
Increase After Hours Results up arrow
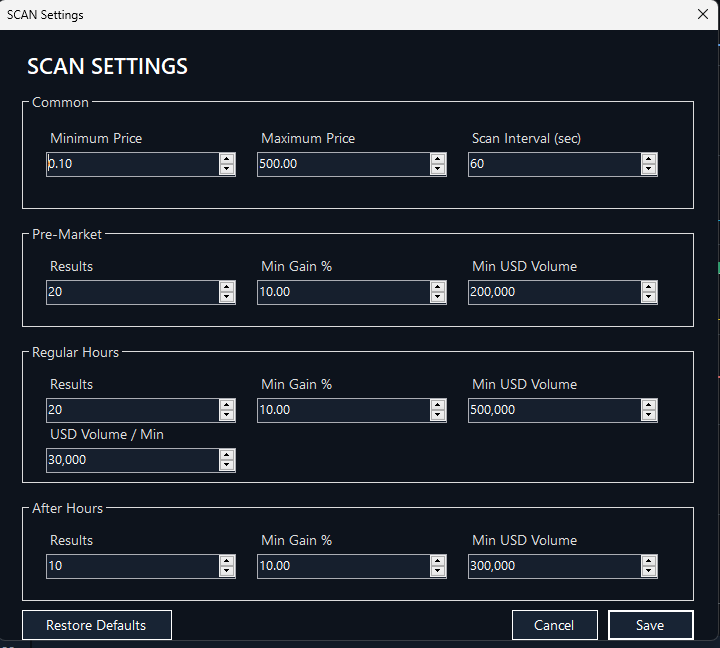click(226, 561)
